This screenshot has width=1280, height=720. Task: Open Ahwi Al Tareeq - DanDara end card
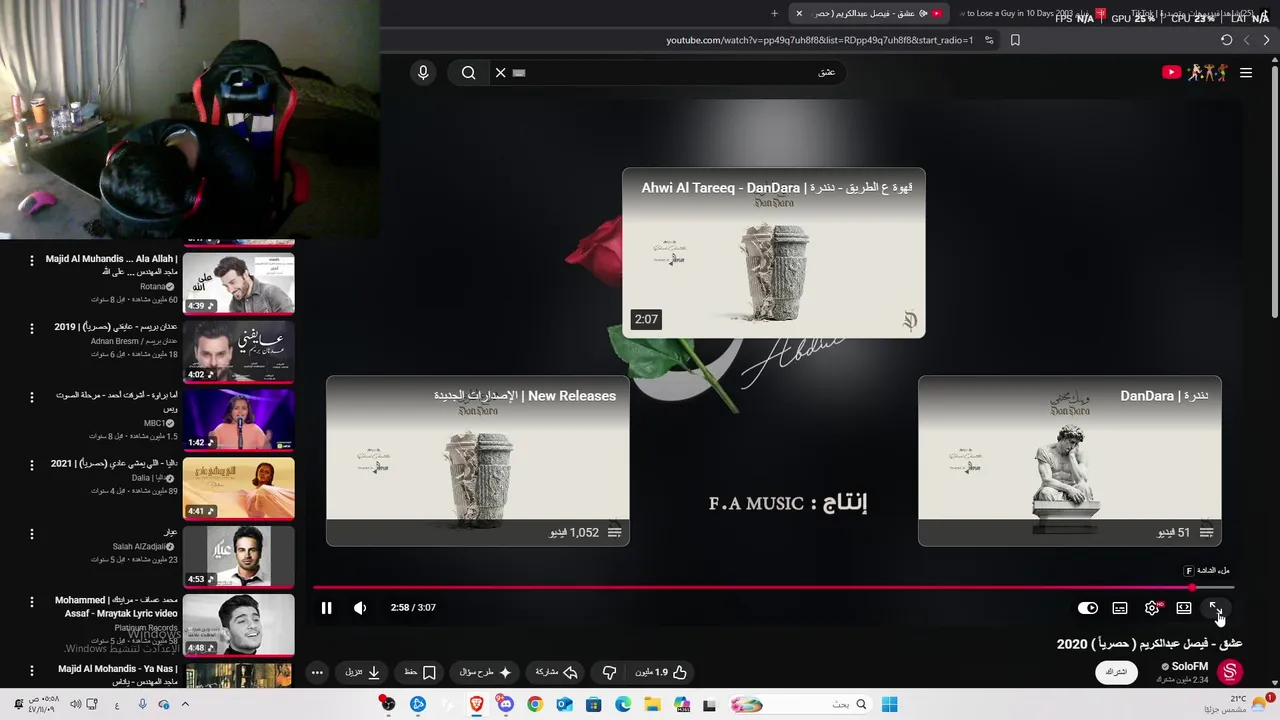point(774,253)
